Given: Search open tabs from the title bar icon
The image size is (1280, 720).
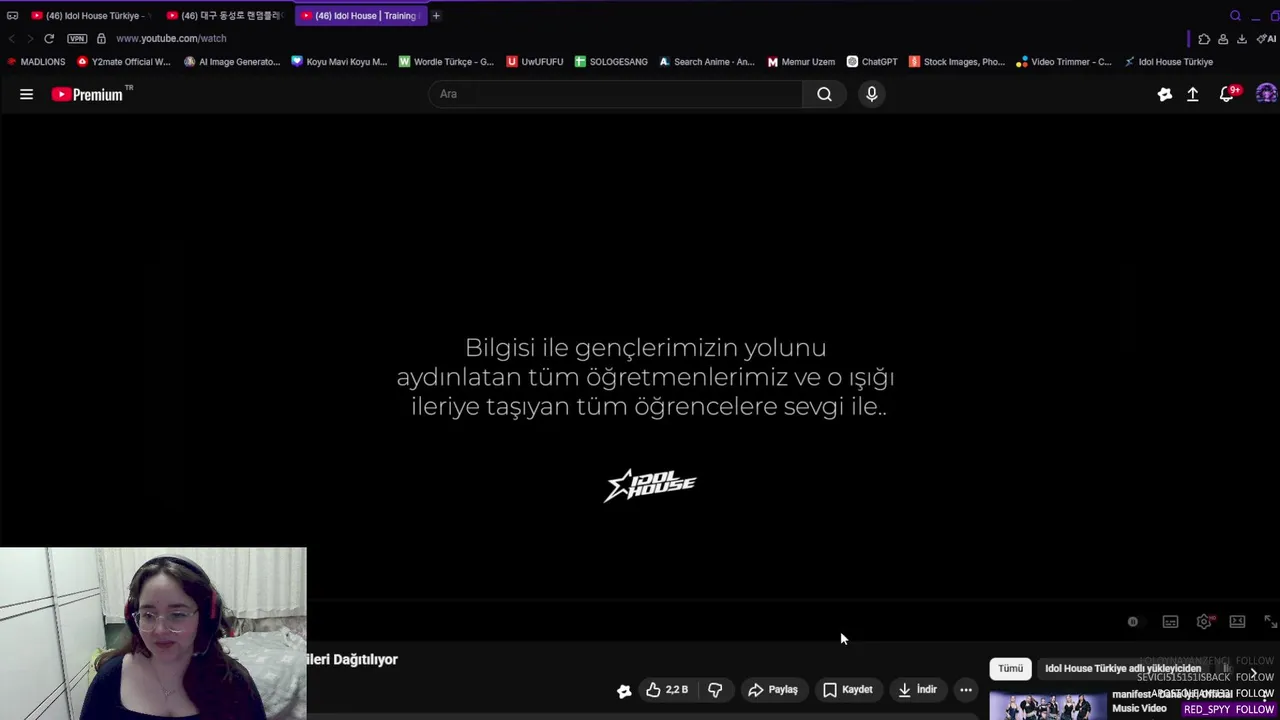Looking at the screenshot, I should (1235, 15).
